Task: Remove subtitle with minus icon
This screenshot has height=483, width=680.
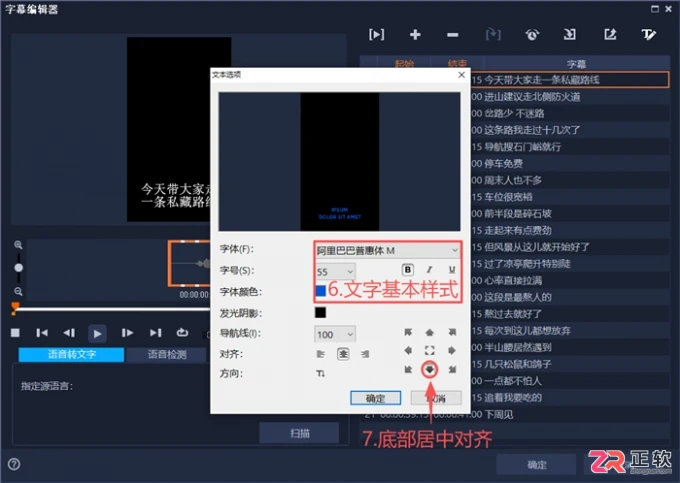Action: coord(452,35)
